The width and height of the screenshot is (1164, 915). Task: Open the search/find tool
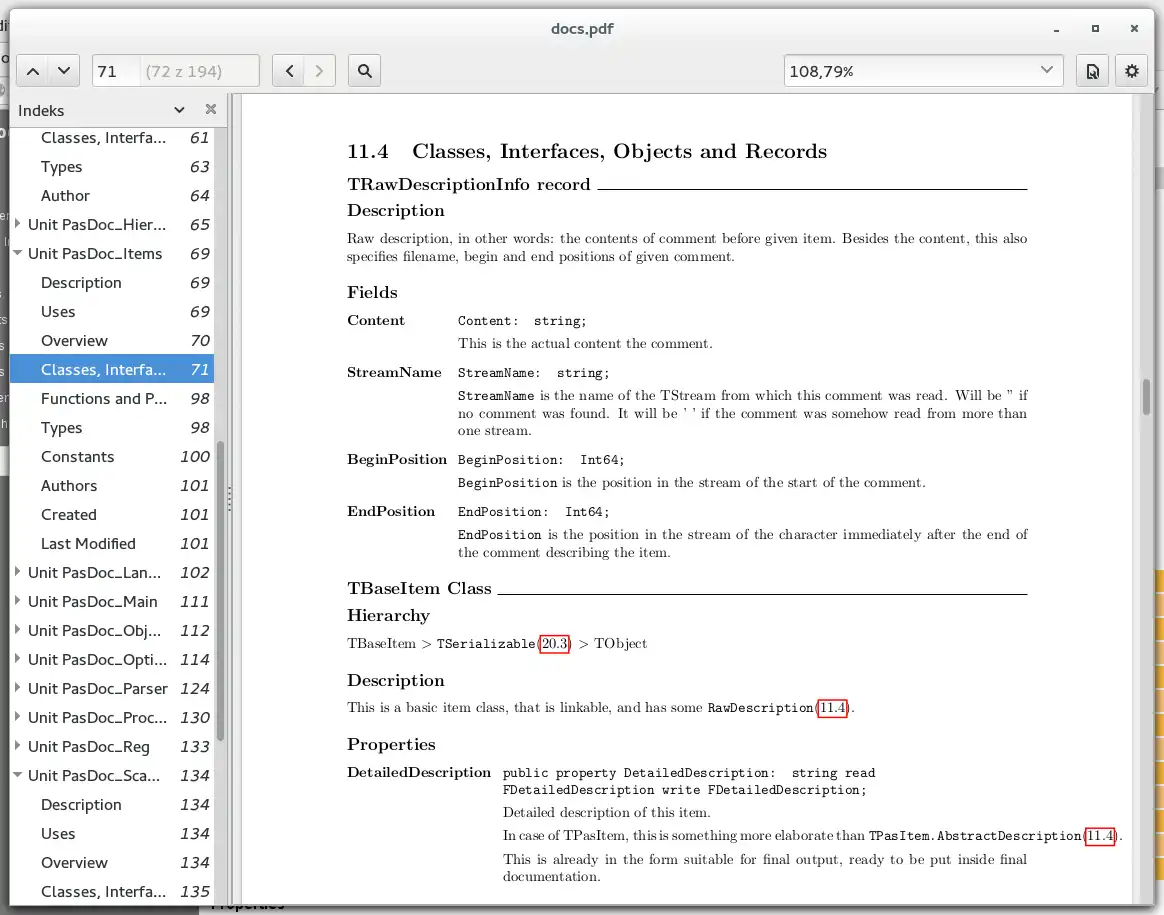364,71
